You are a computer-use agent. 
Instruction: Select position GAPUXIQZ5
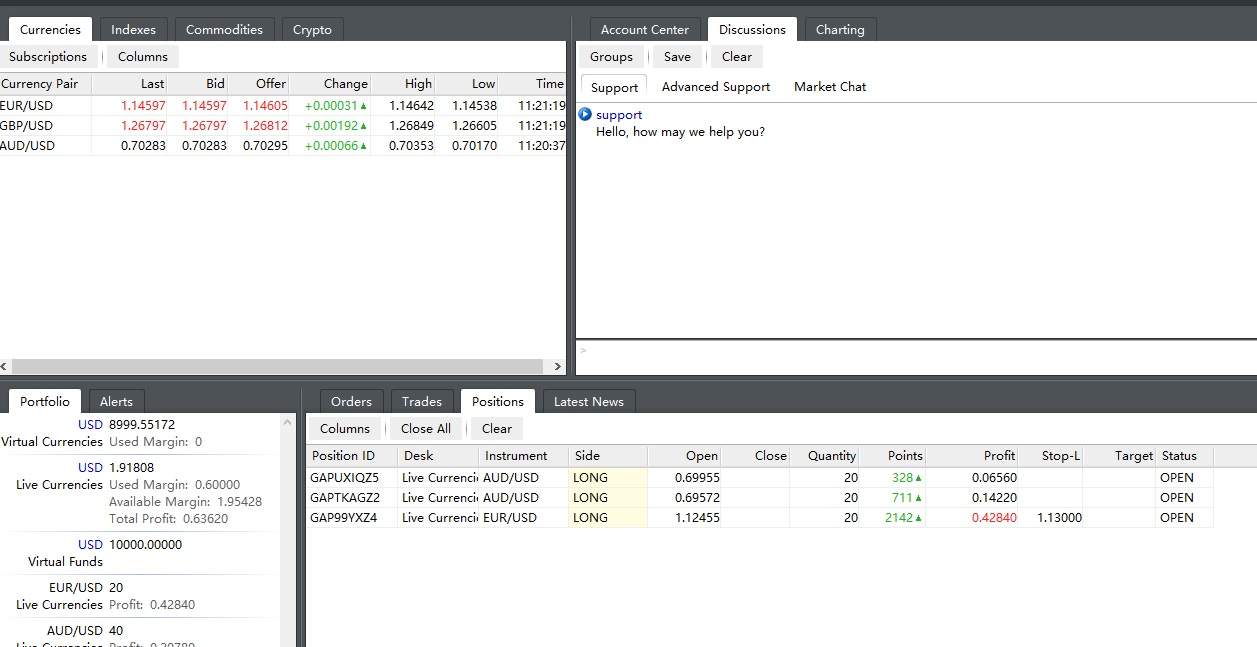[x=760, y=477]
